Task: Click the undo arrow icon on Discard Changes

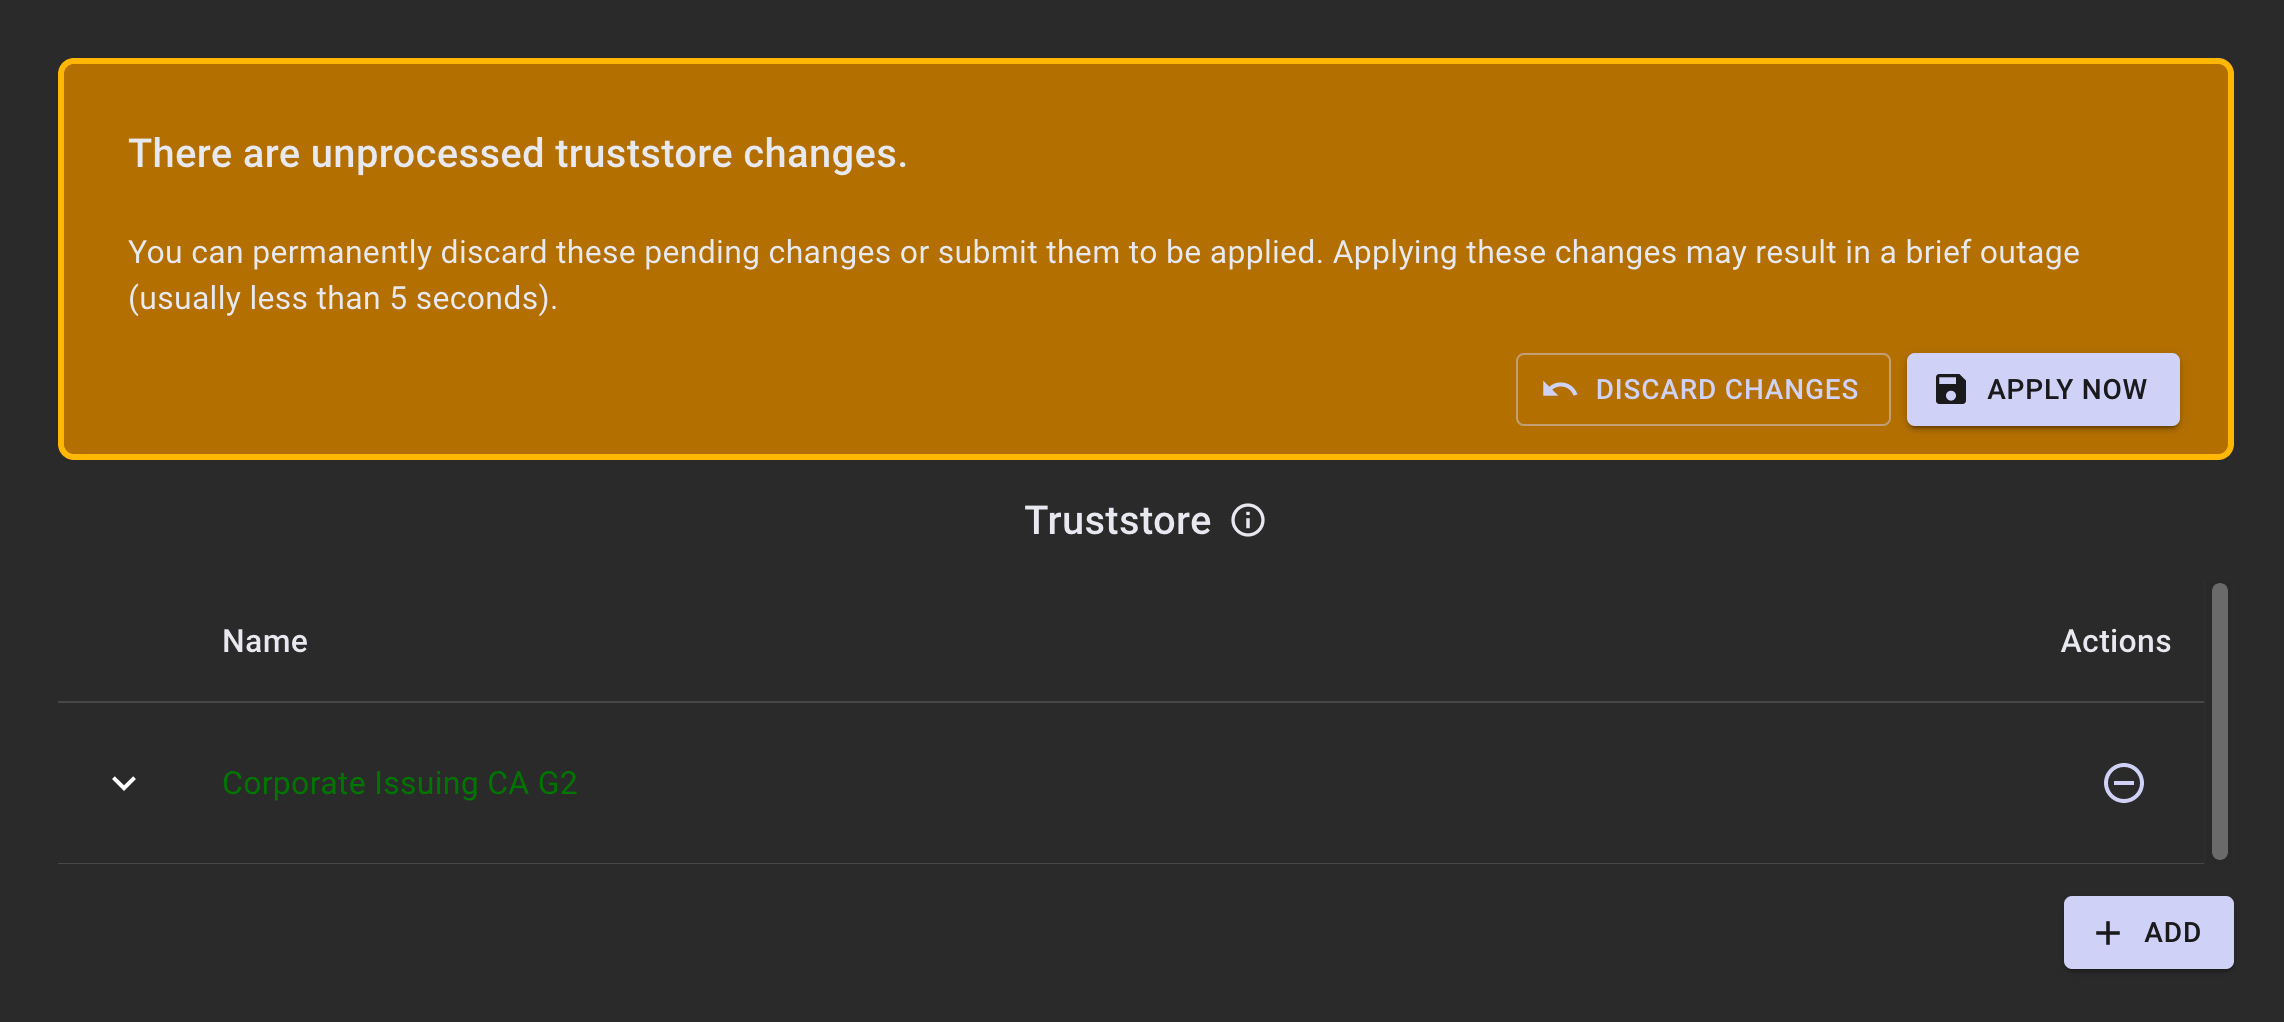Action: click(1559, 390)
